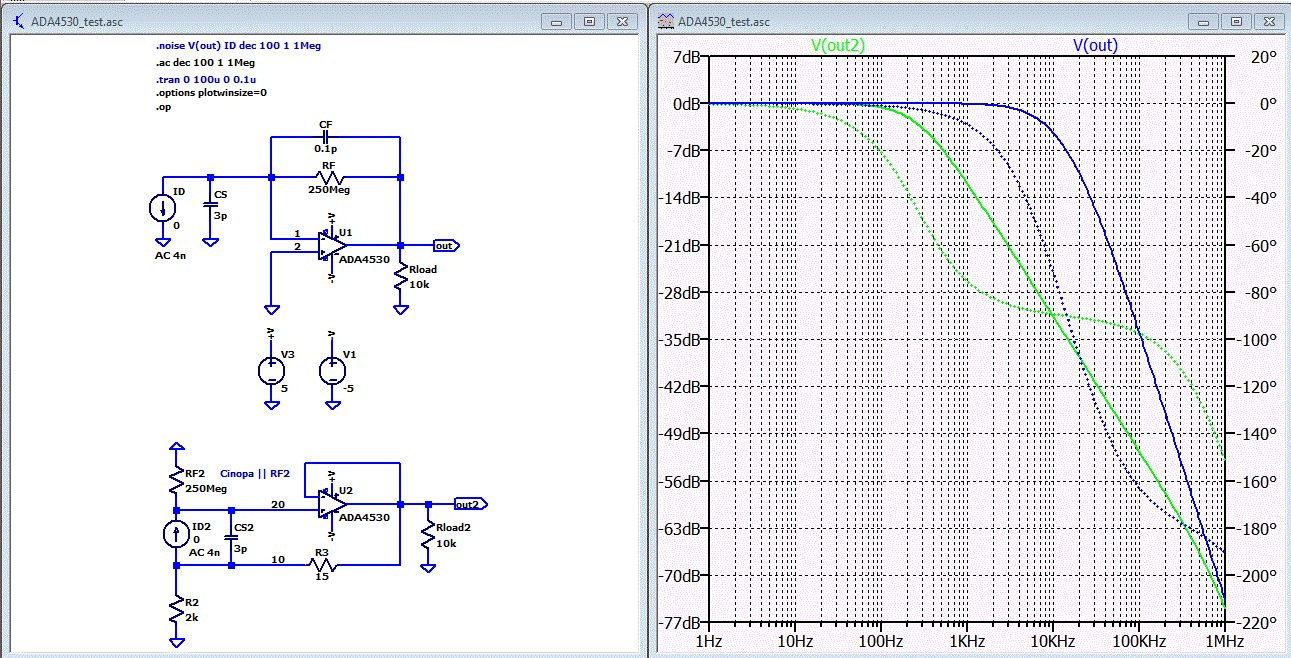Select the ID2 current source symbol
The width and height of the screenshot is (1291, 658).
177,534
